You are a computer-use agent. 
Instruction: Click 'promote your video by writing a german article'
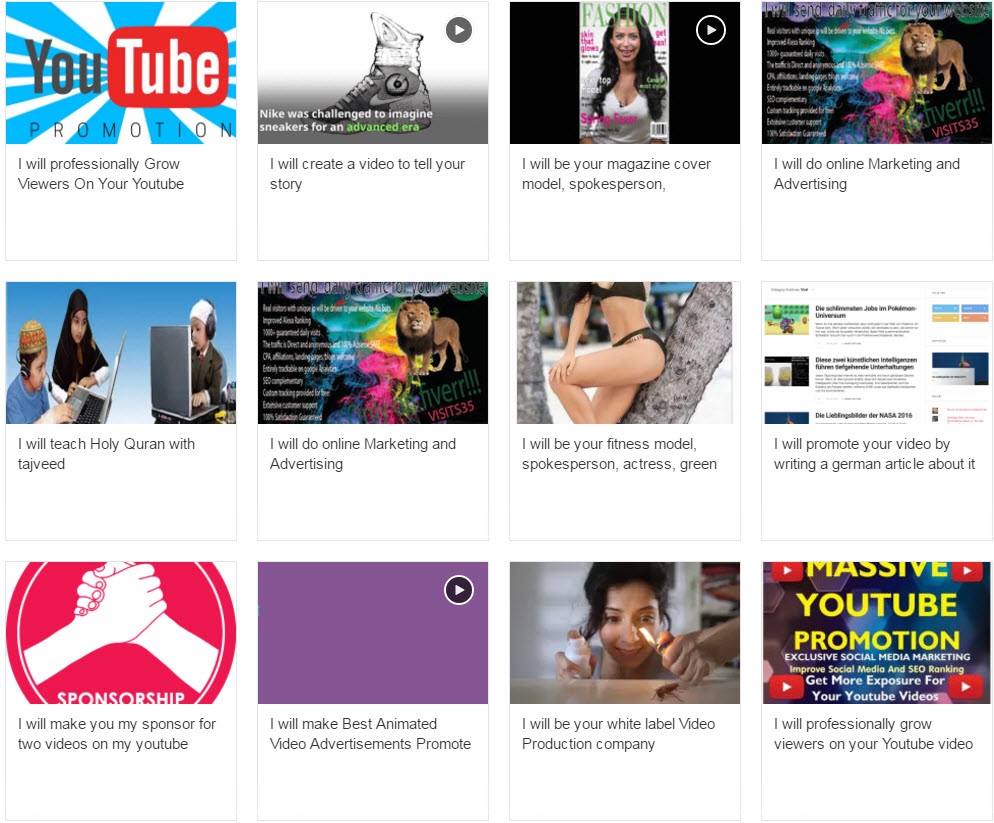(x=873, y=454)
